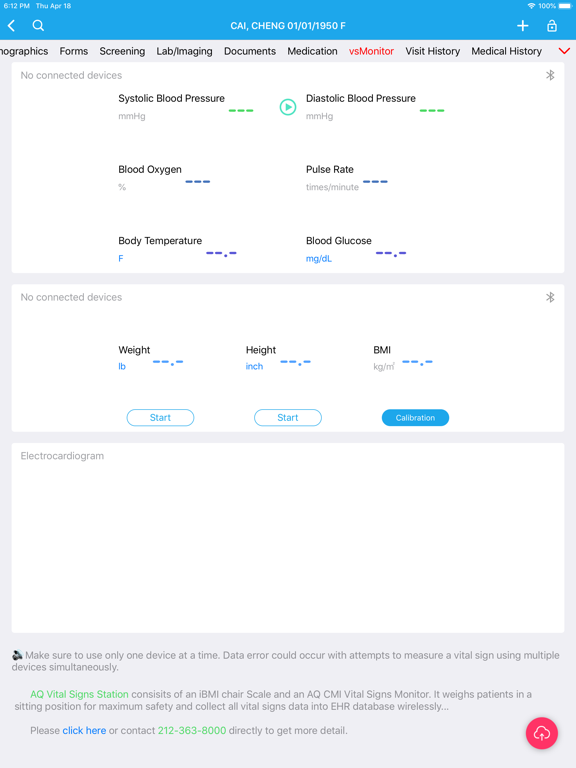Image resolution: width=576 pixels, height=768 pixels.
Task: Tap phone number 212-363-8000
Action: click(x=192, y=730)
